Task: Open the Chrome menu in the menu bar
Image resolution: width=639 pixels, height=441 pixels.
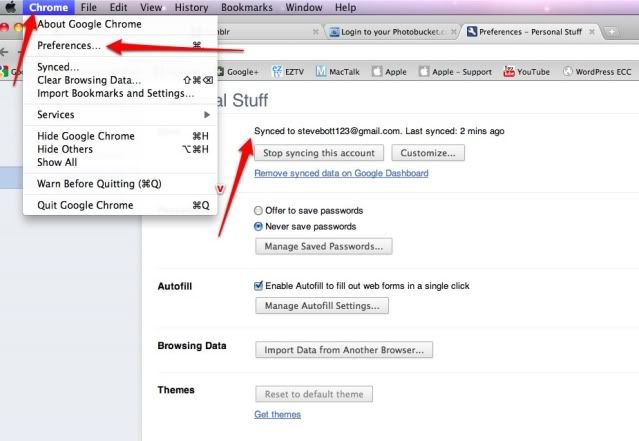Action: point(48,7)
